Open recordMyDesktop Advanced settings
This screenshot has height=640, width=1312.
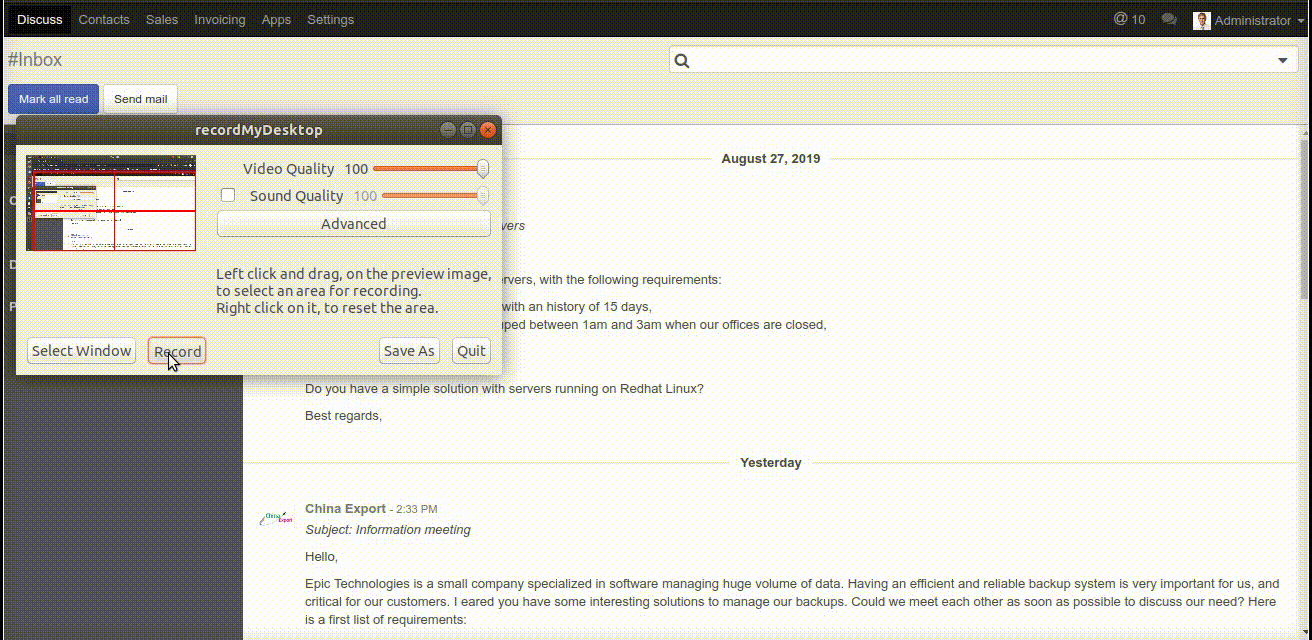coord(354,224)
